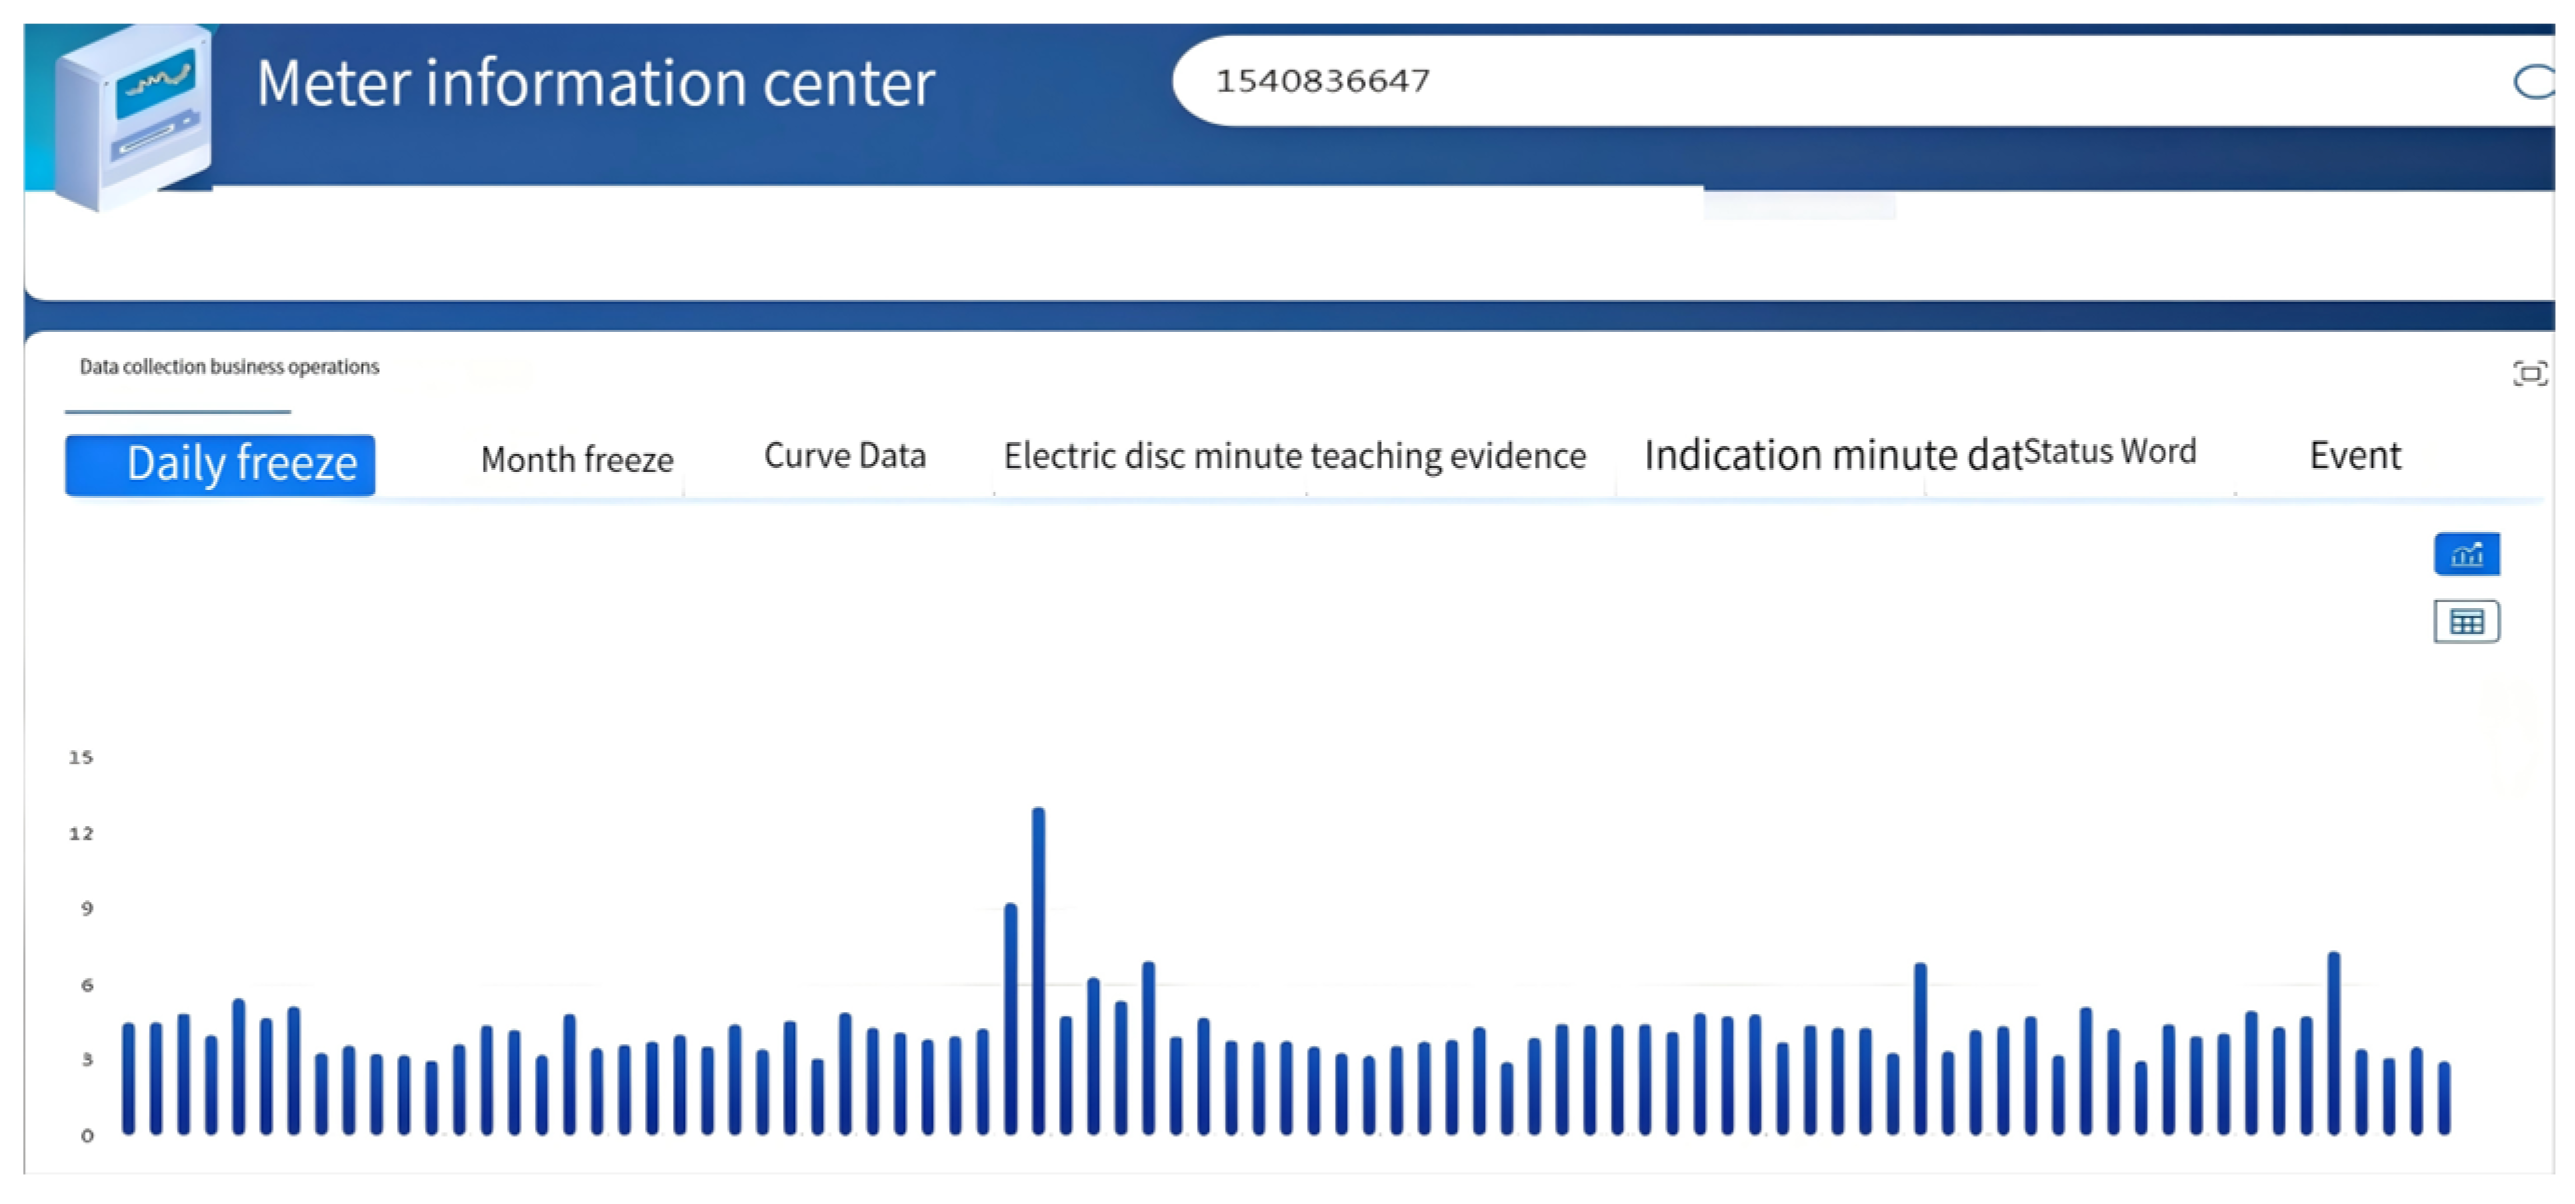Switch to the Status Word tab

[x=2110, y=452]
